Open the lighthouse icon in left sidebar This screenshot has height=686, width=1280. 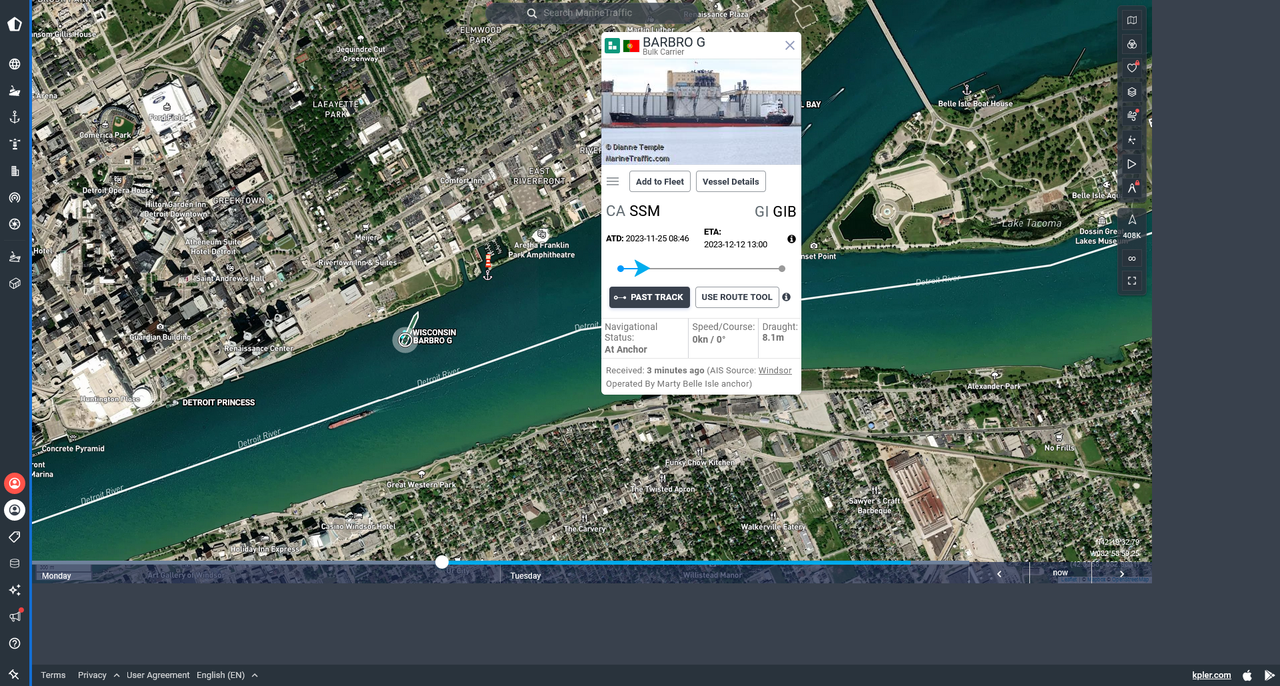pos(15,144)
